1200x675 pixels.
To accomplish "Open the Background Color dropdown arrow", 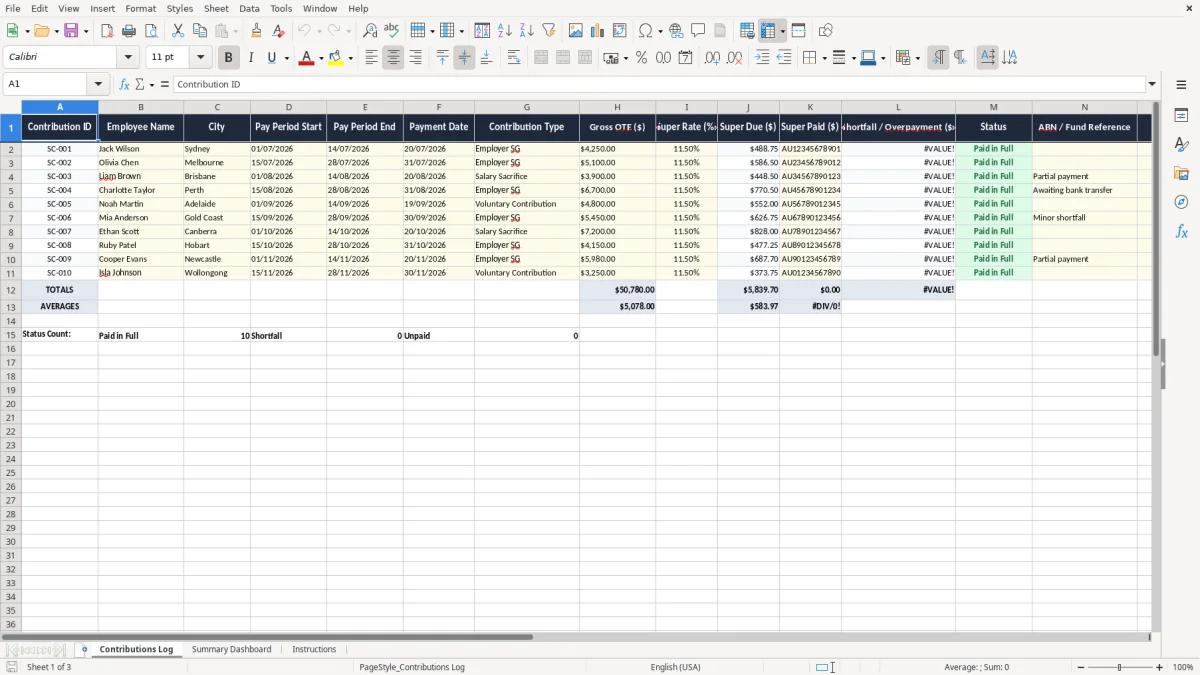I will pyautogui.click(x=350, y=58).
